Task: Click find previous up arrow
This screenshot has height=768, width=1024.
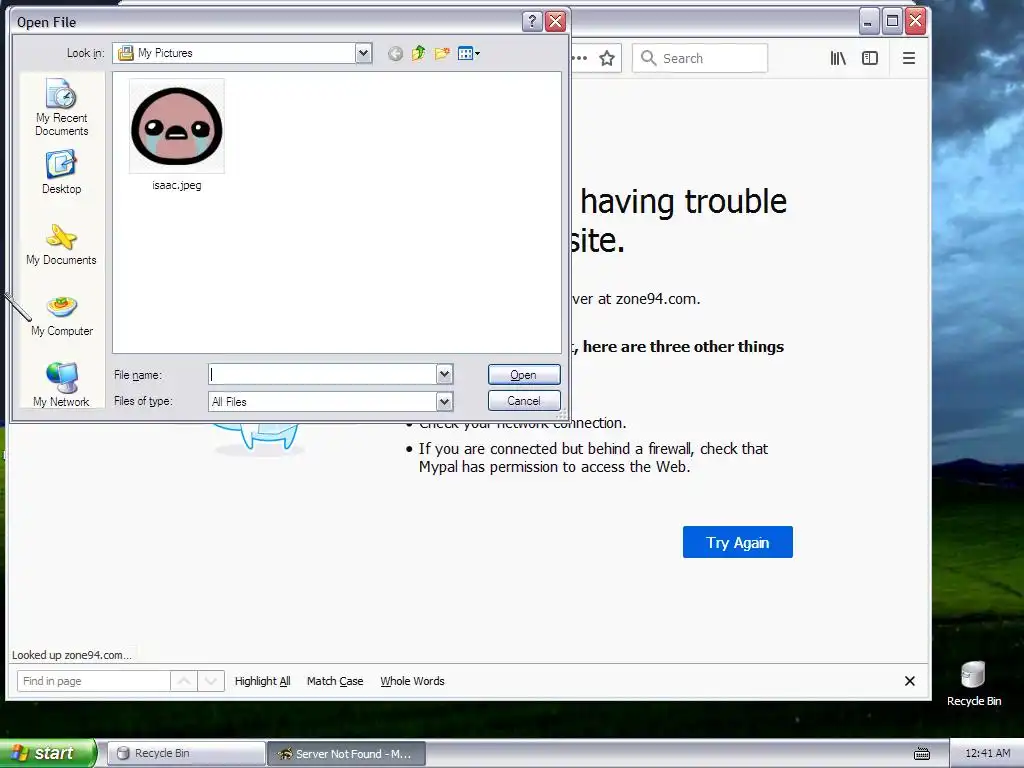Action: pyautogui.click(x=184, y=680)
